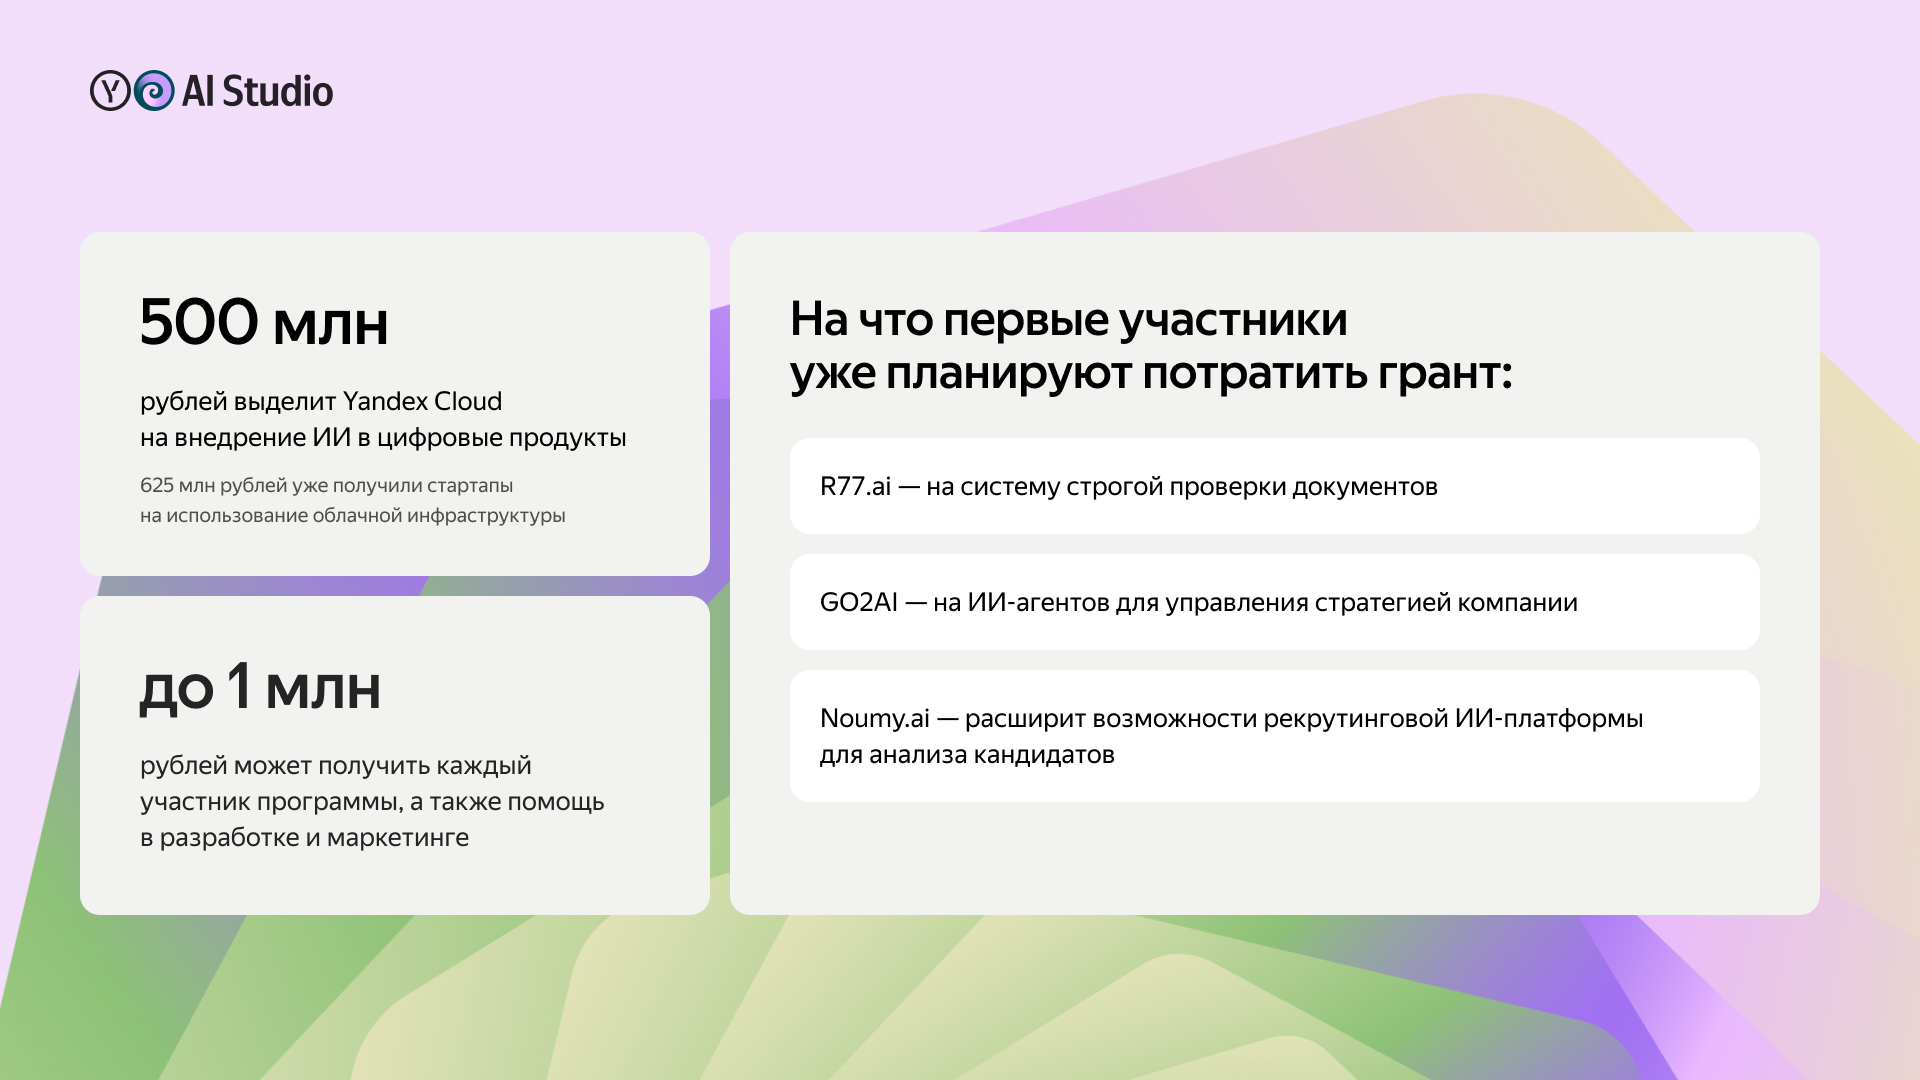
Task: Click the до 1 млн heading
Action: [x=260, y=688]
